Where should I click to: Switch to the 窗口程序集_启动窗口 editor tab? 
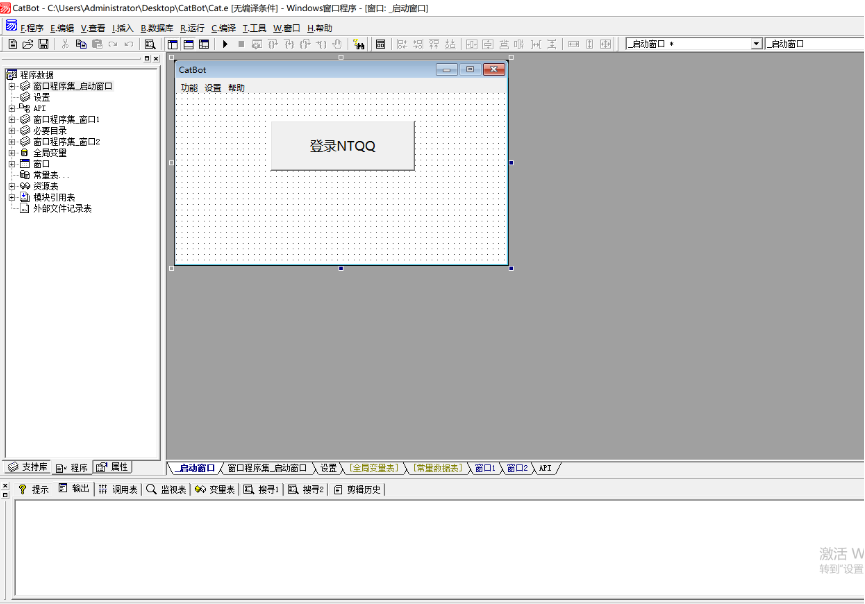266,468
